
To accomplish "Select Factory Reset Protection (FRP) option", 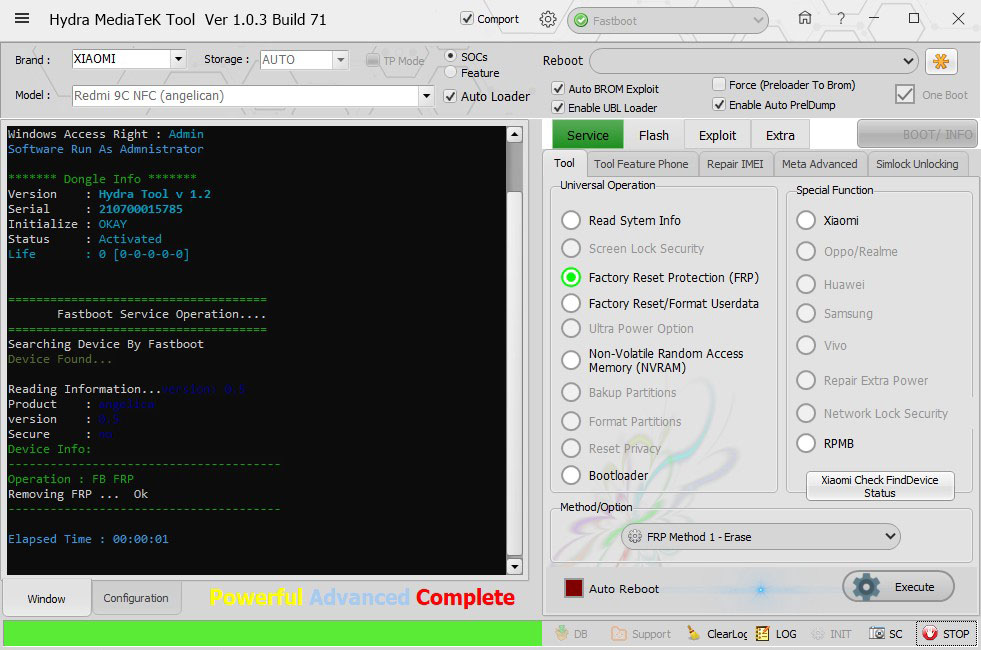I will (x=571, y=277).
